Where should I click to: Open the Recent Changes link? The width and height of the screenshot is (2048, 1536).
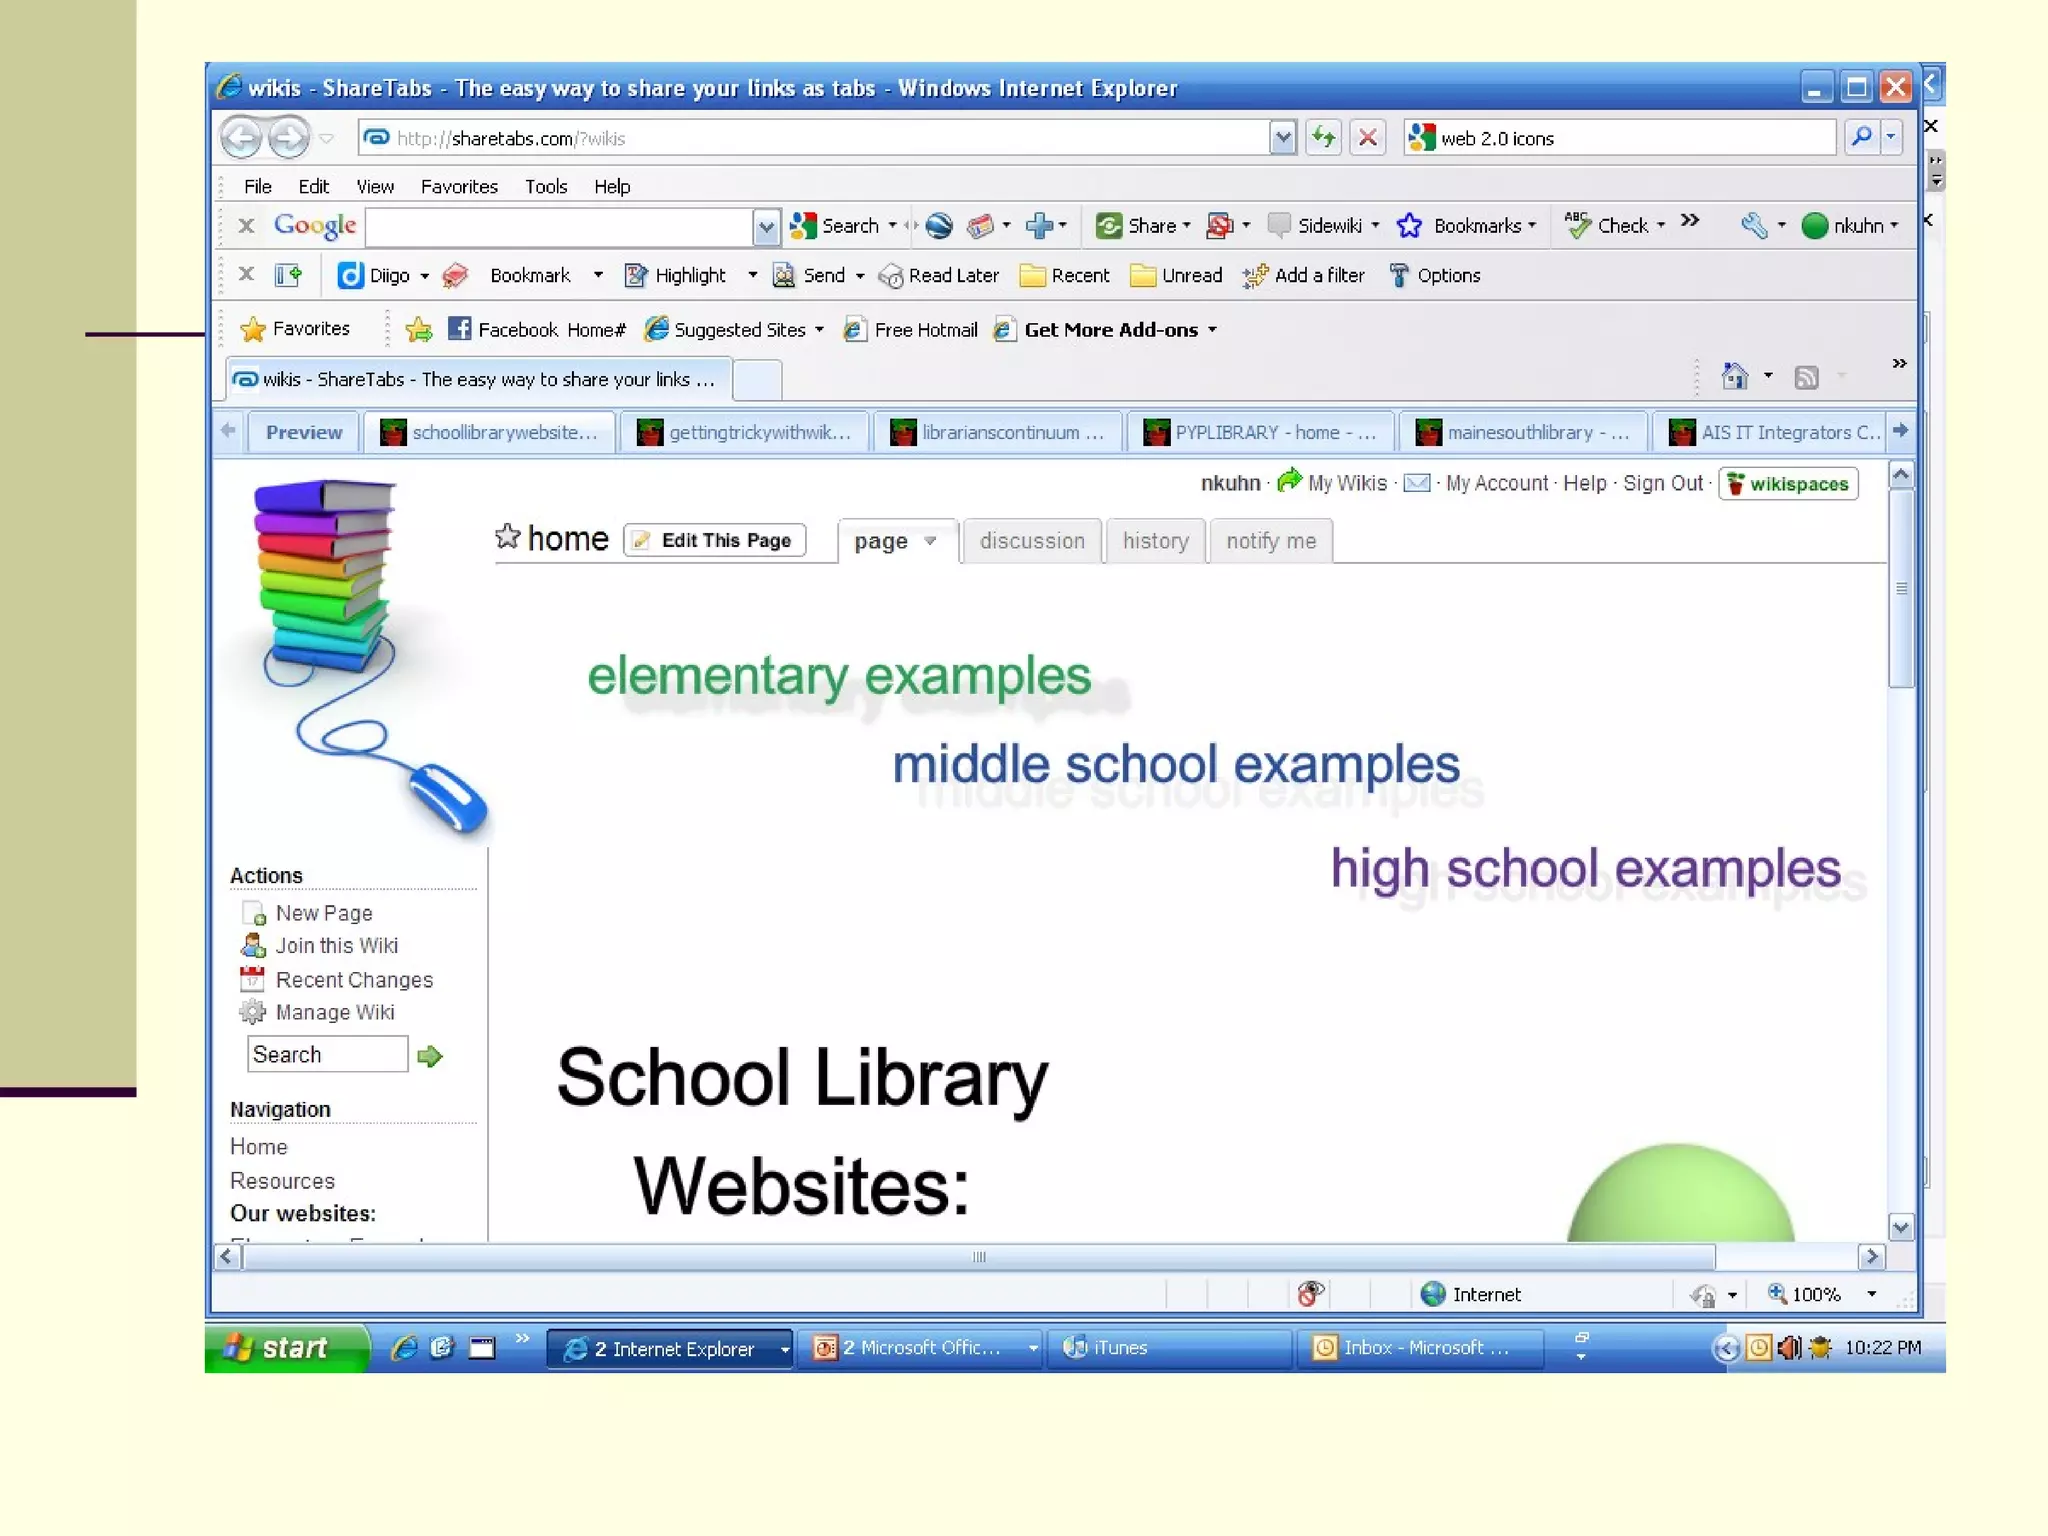coord(354,980)
